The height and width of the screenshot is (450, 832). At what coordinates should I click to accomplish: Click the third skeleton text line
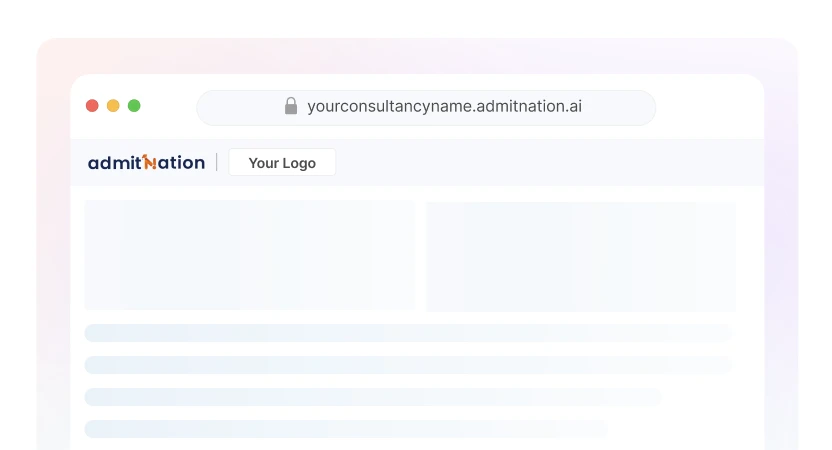point(372,397)
